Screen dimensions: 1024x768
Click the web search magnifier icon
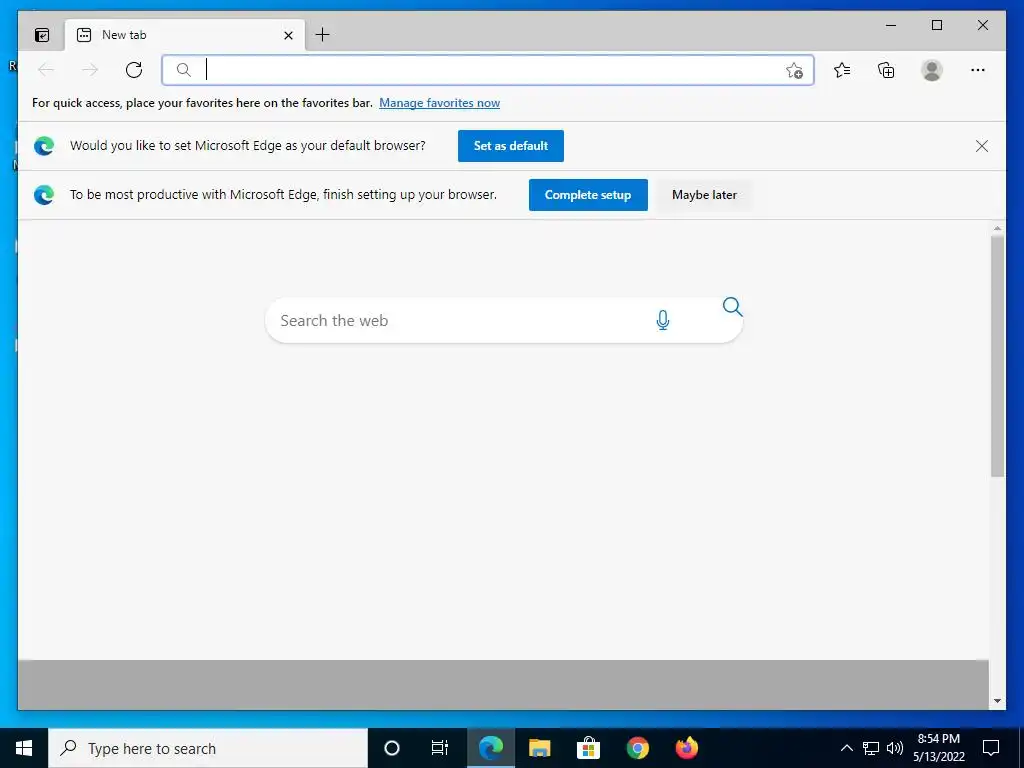(x=732, y=307)
